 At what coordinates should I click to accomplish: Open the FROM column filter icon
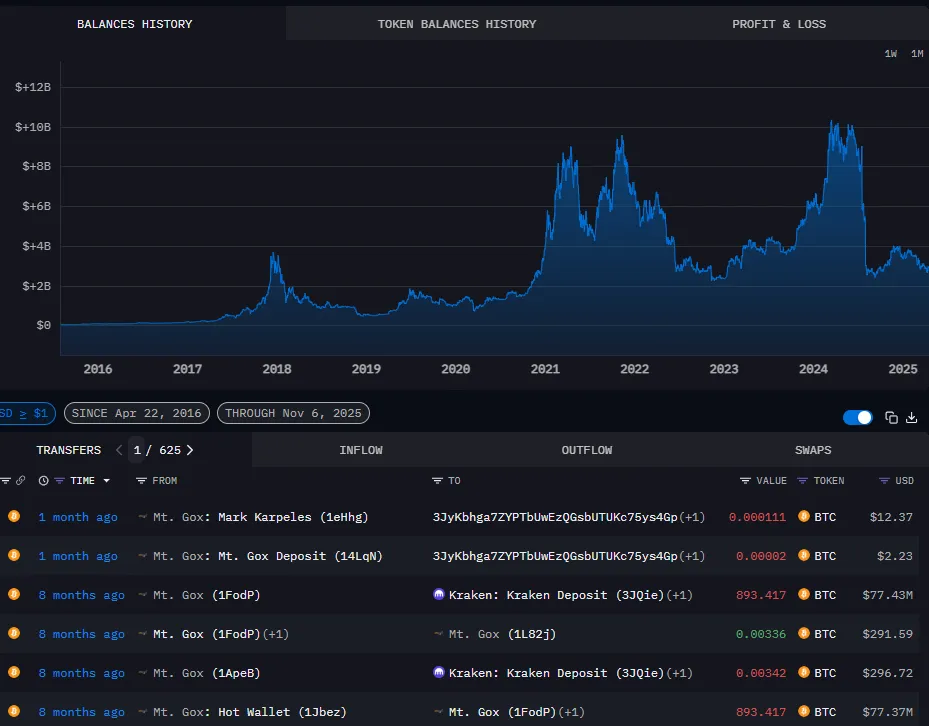[141, 481]
